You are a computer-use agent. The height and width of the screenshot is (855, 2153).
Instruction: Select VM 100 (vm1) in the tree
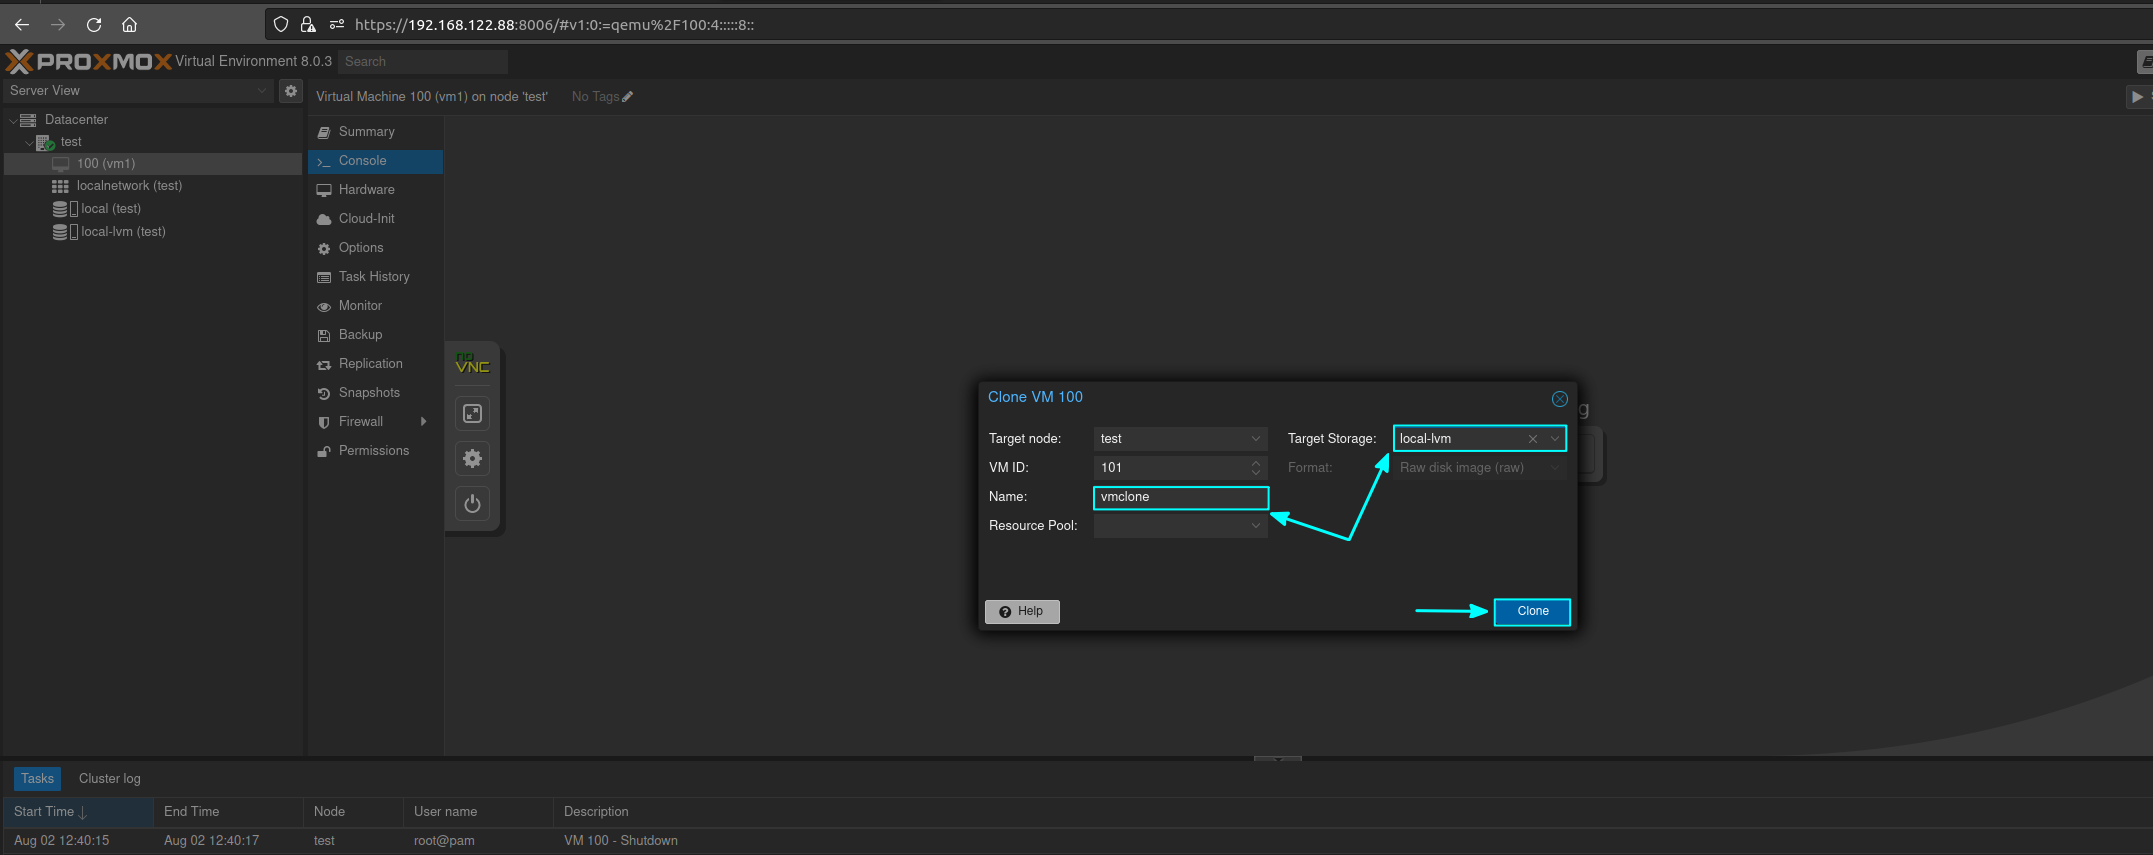[x=153, y=164]
